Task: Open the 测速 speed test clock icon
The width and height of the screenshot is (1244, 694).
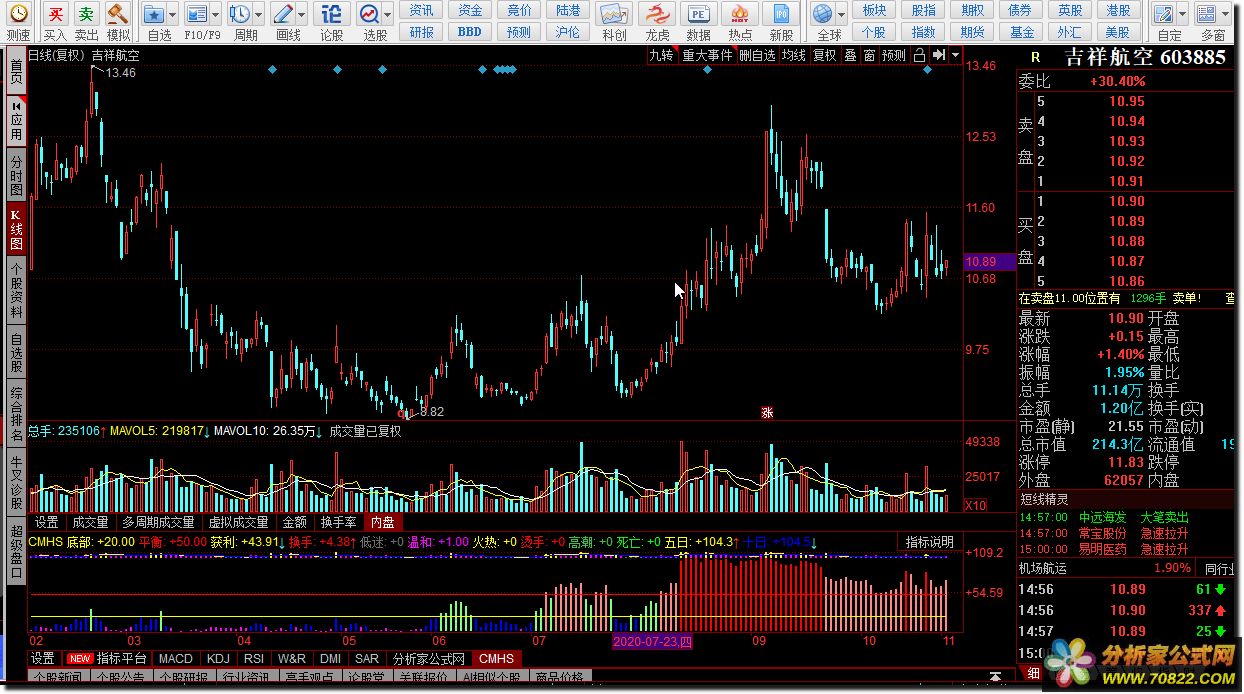Action: coord(18,14)
